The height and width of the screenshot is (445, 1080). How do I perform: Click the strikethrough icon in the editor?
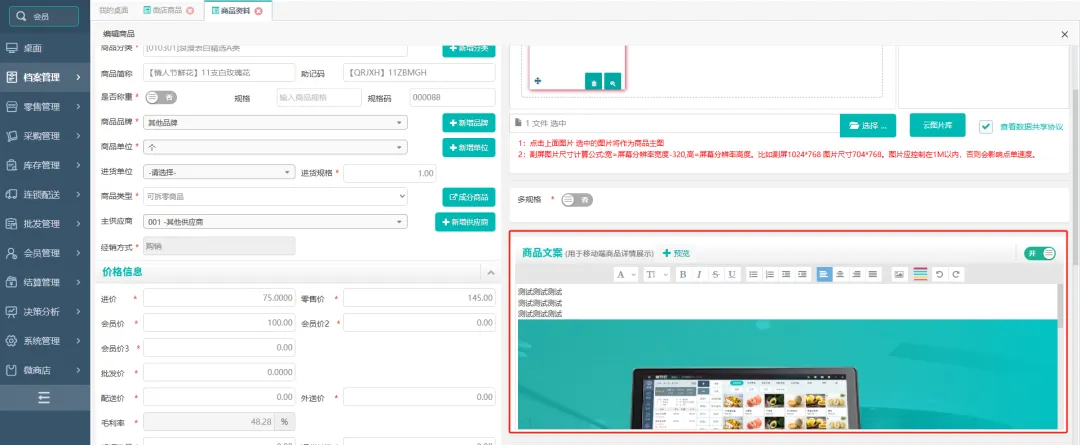tap(715, 274)
